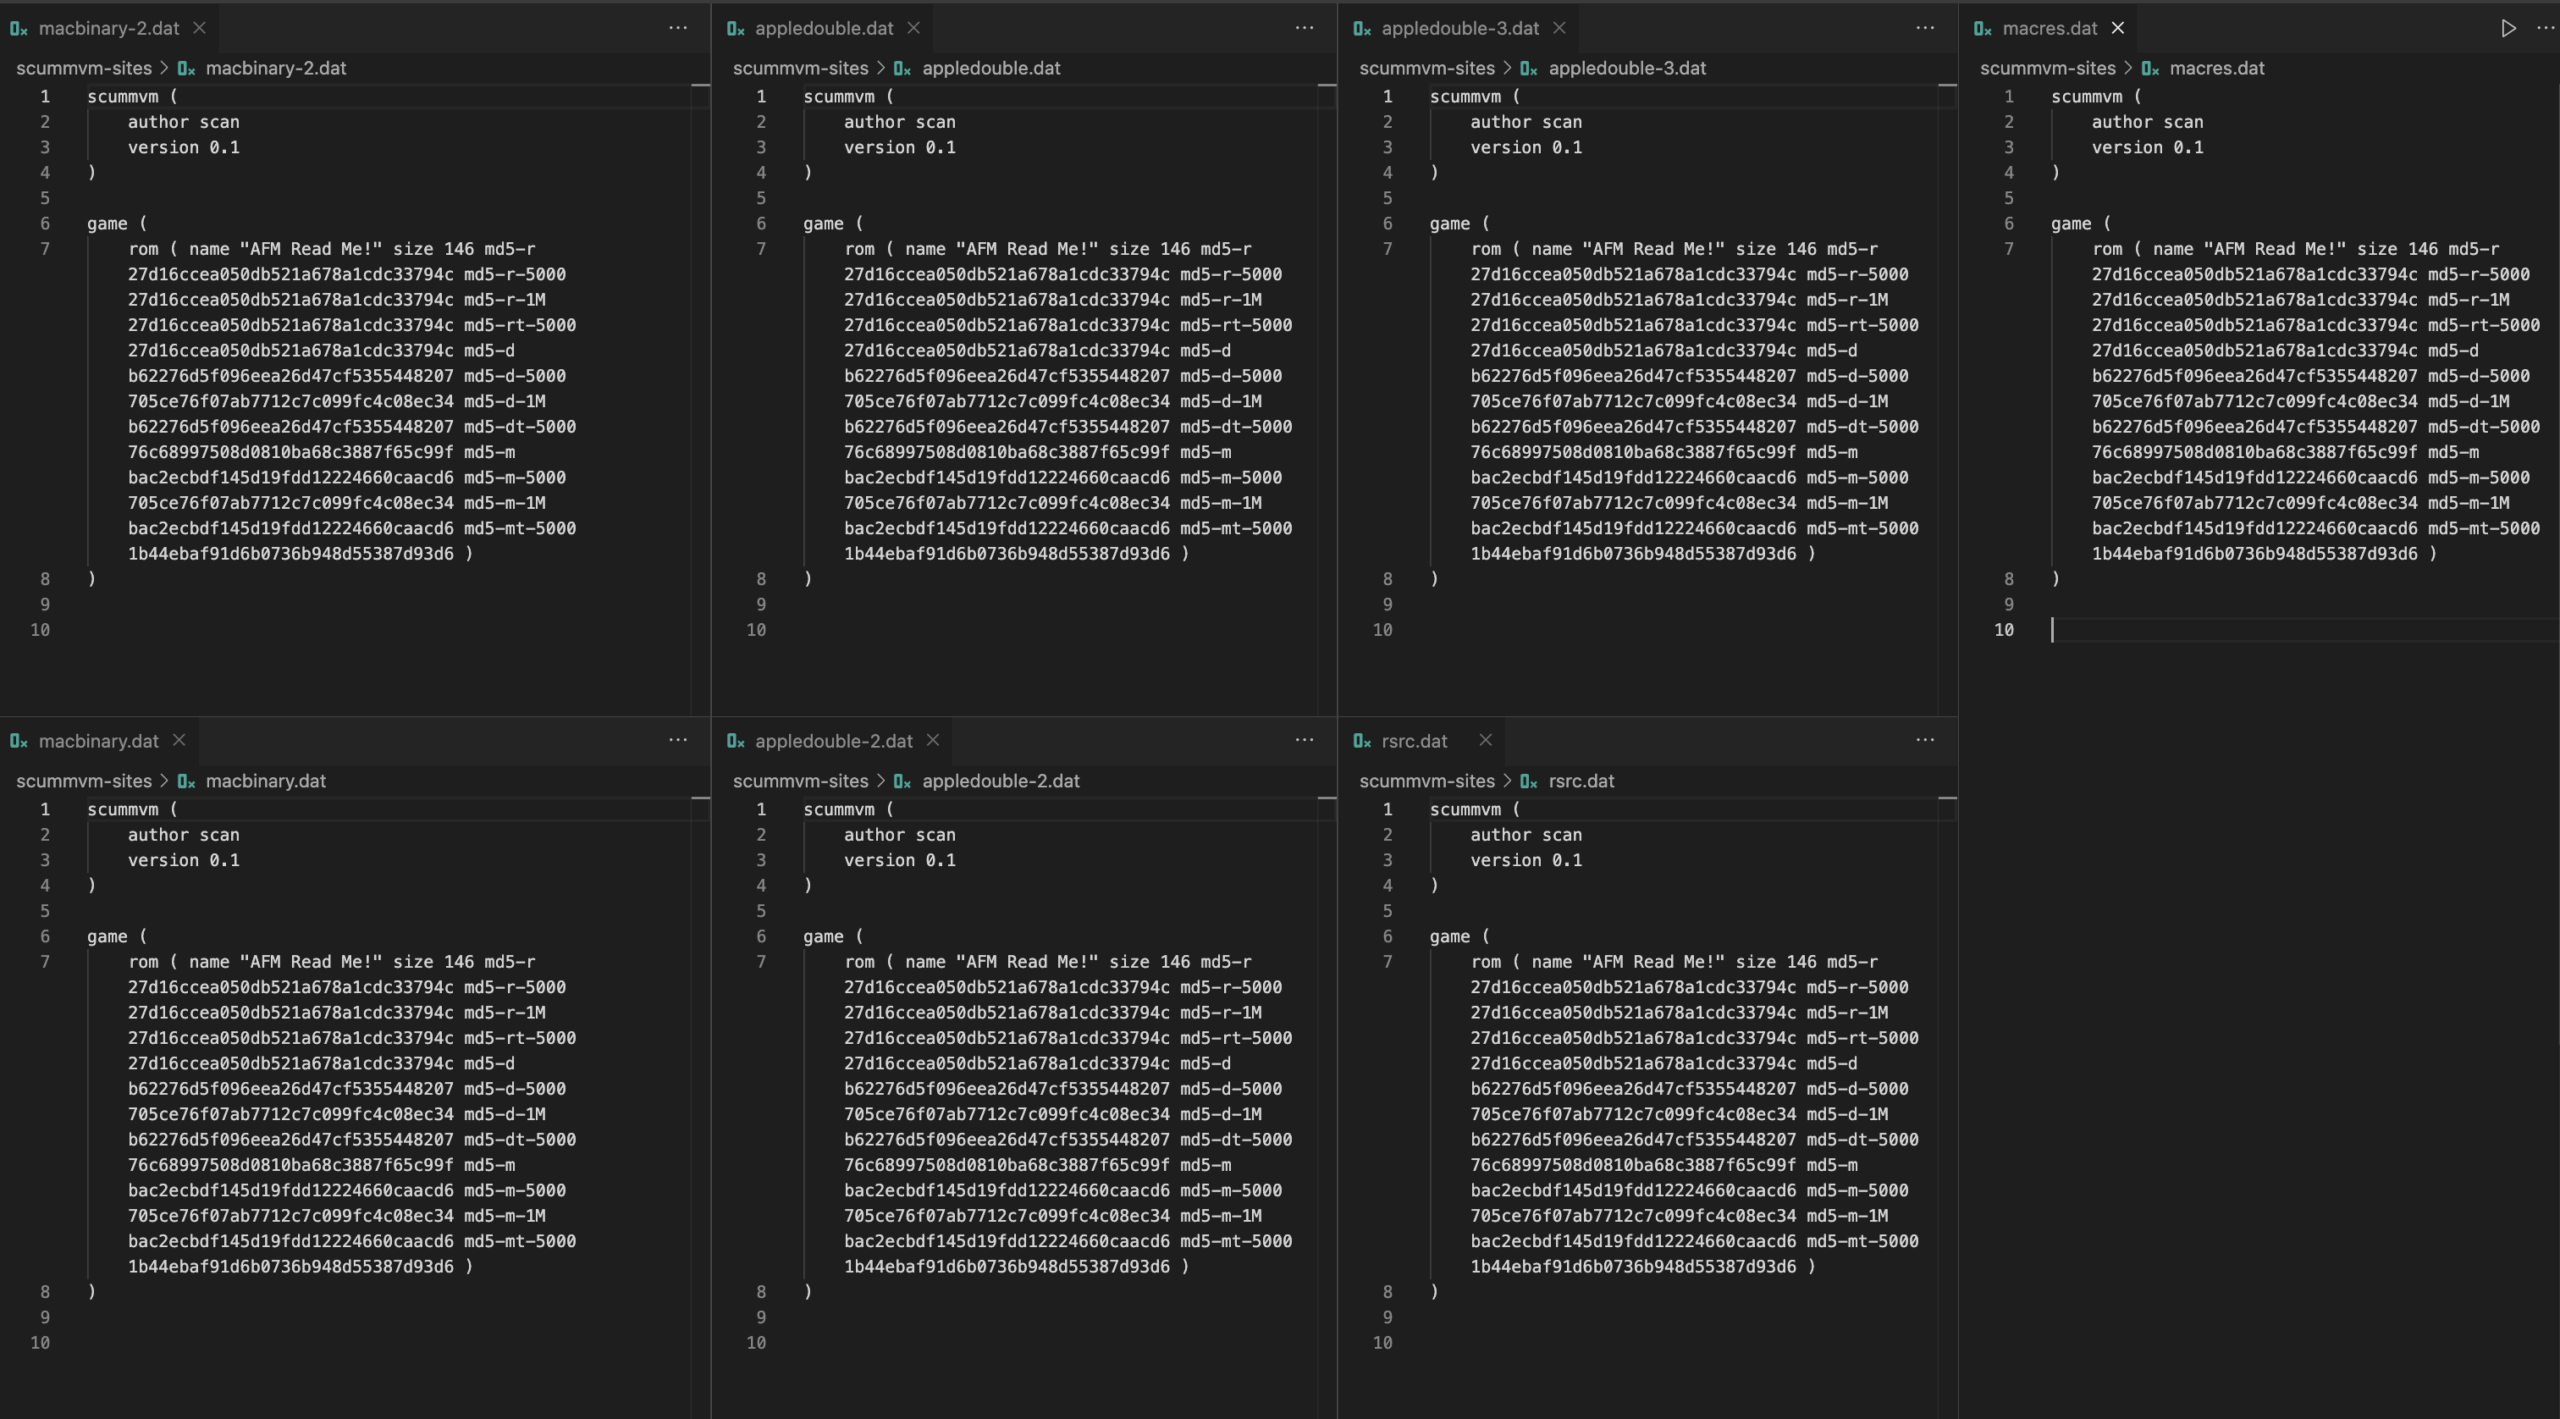Open more actions menu for rsrc.dat group
The width and height of the screenshot is (2560, 1419).
[x=1925, y=741]
